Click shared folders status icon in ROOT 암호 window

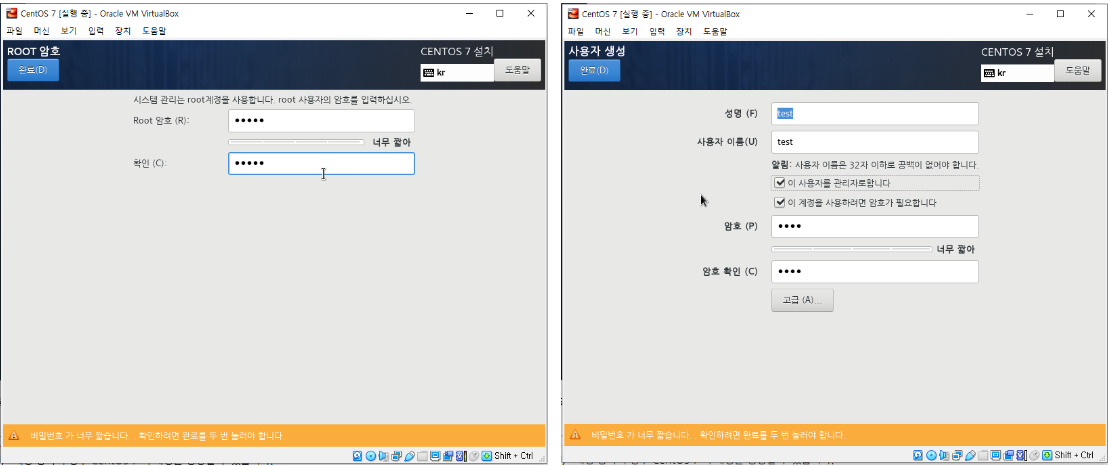click(x=422, y=456)
